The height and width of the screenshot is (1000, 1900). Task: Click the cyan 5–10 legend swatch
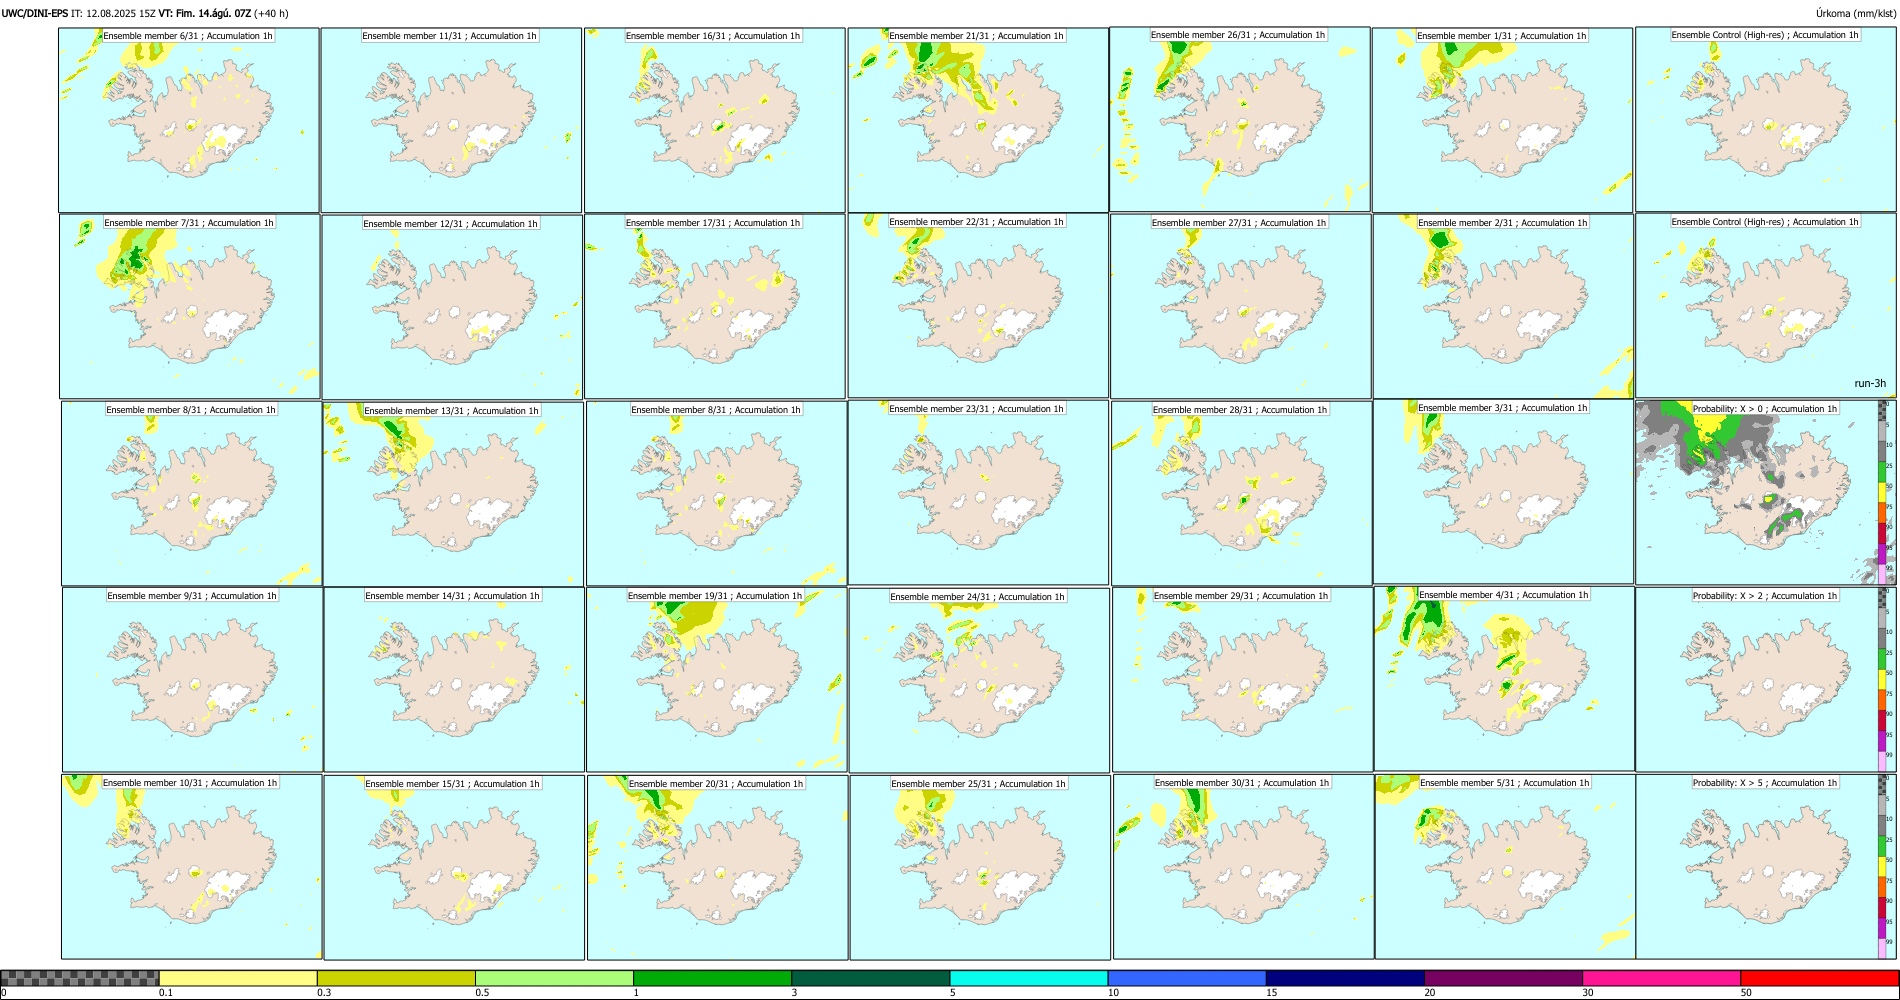[1029, 978]
